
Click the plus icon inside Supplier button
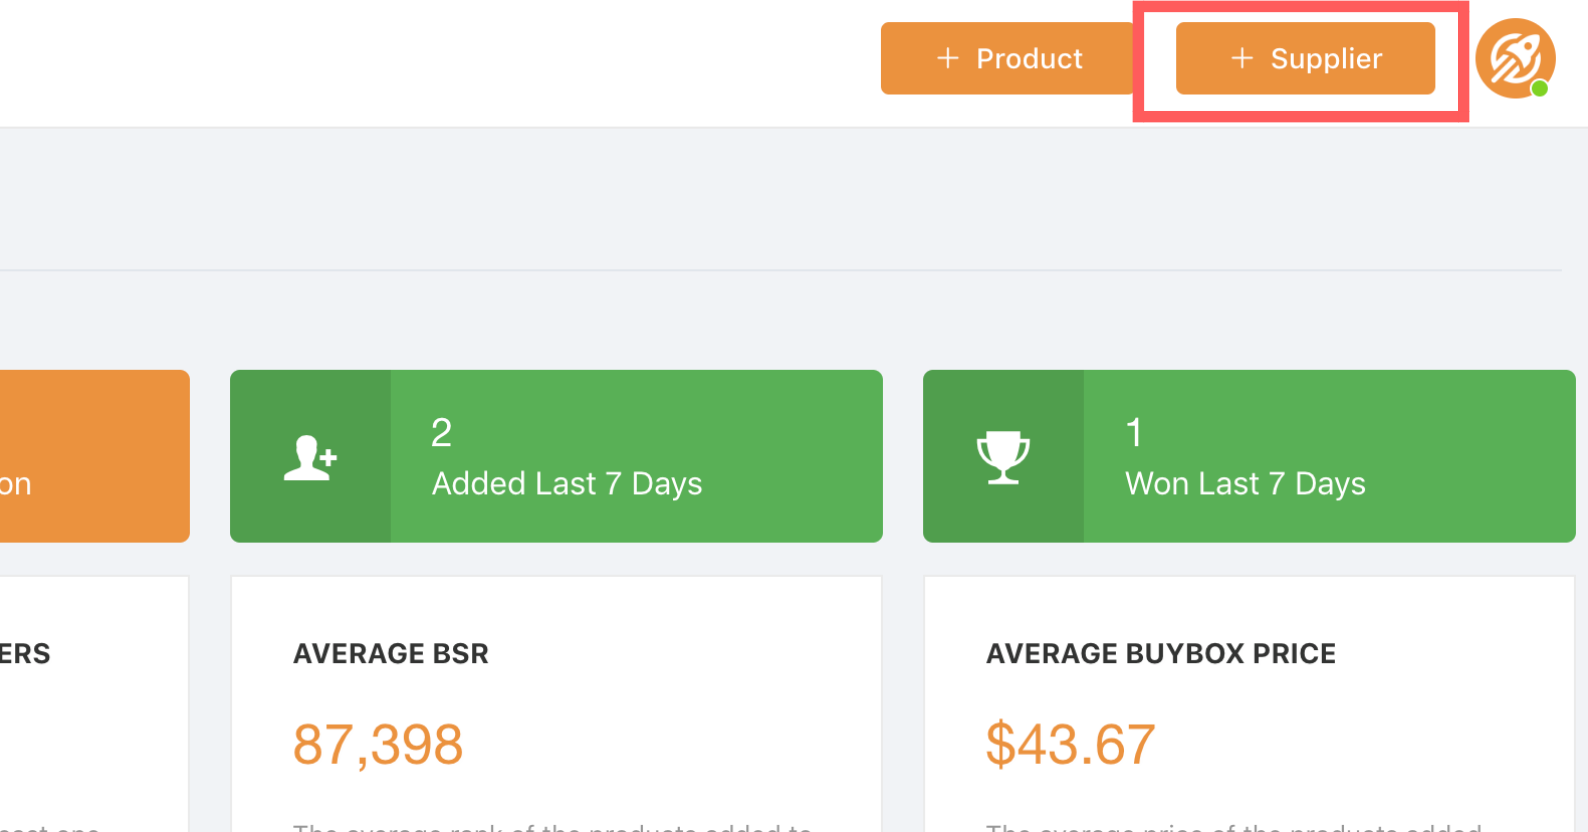click(x=1241, y=59)
